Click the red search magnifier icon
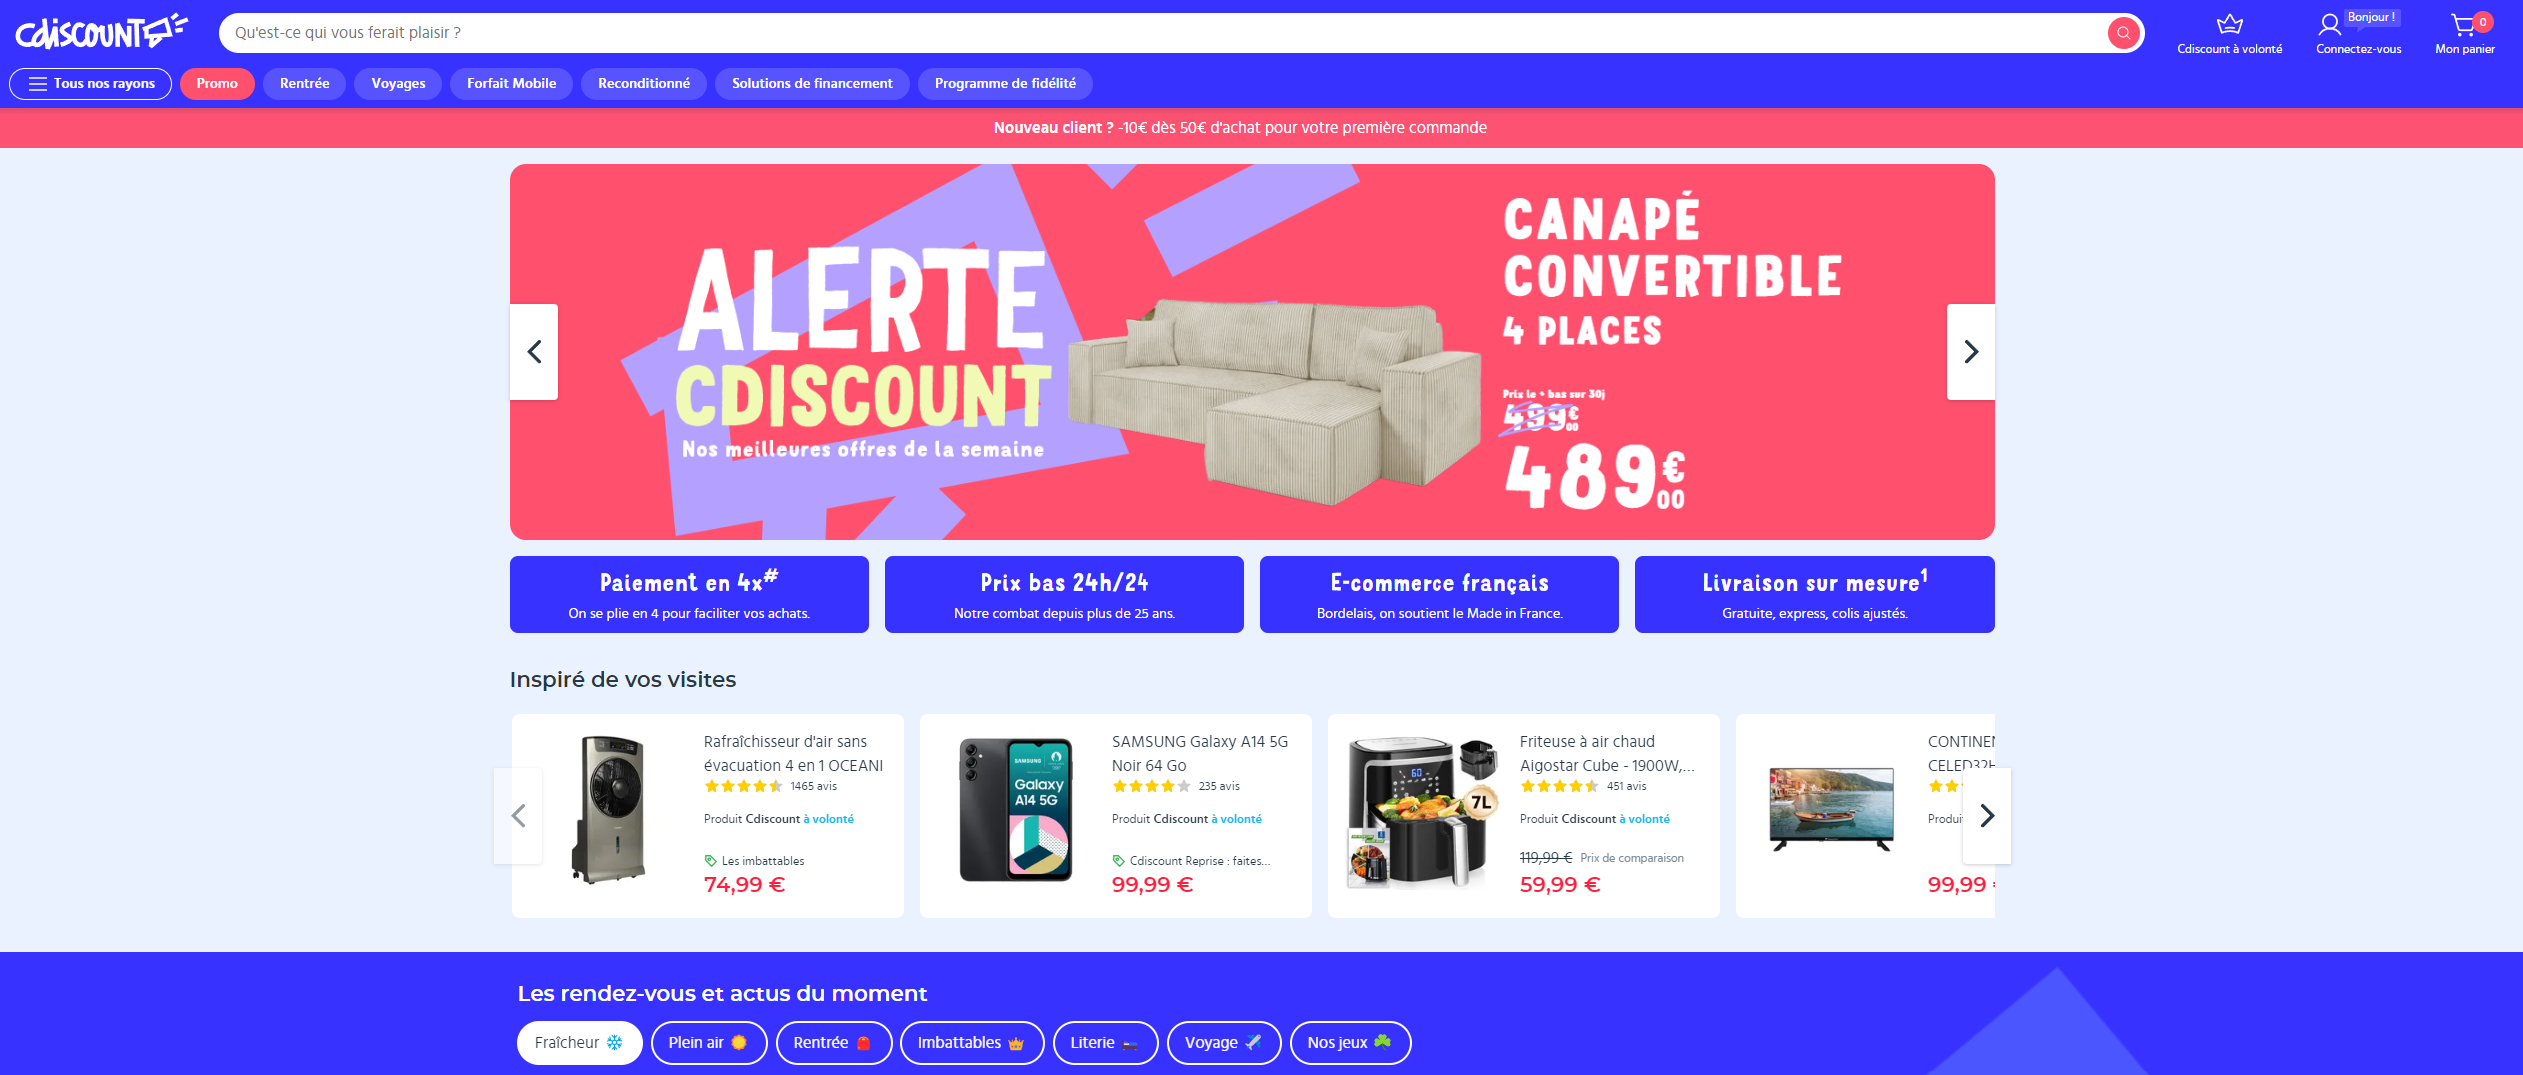2523x1075 pixels. tap(2122, 33)
